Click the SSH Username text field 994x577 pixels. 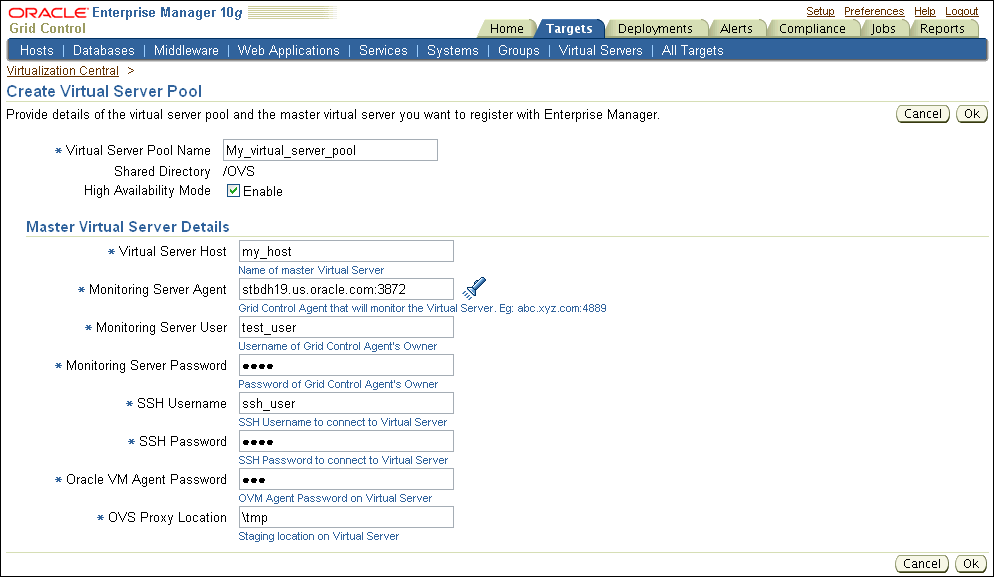(x=345, y=403)
